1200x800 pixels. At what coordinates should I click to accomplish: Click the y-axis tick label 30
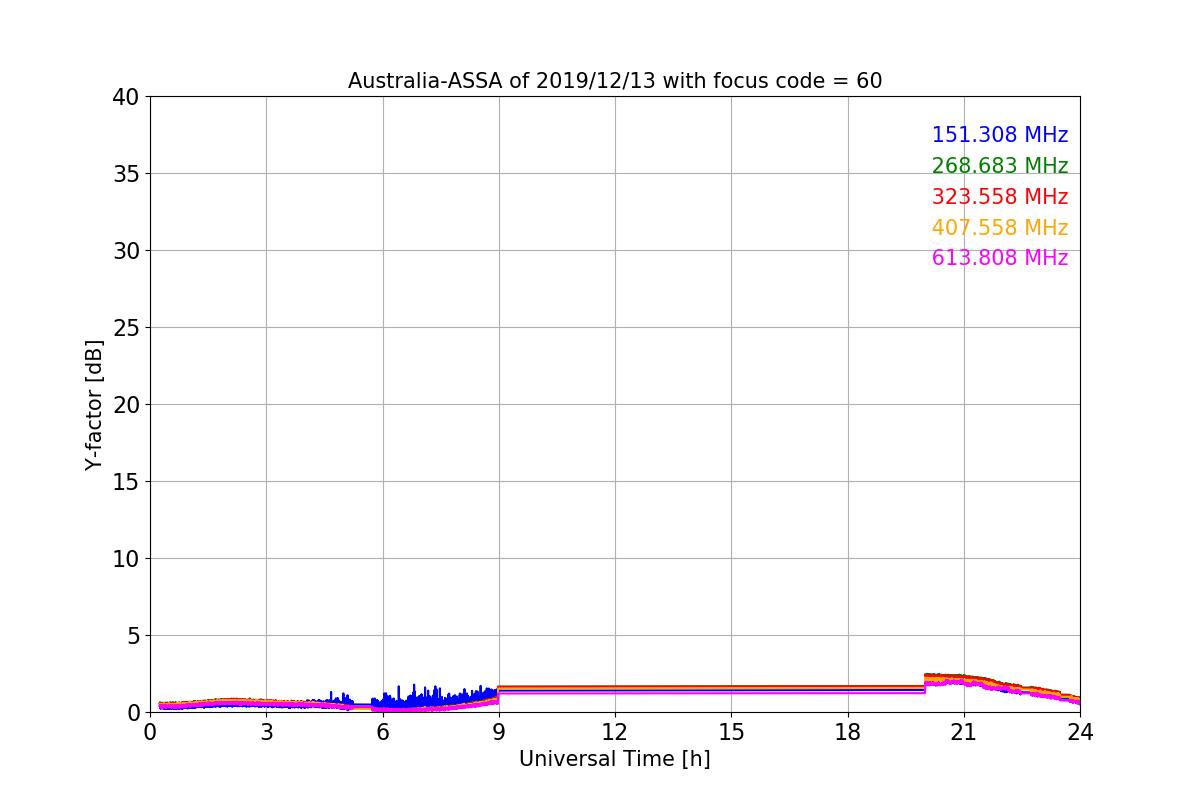[126, 251]
